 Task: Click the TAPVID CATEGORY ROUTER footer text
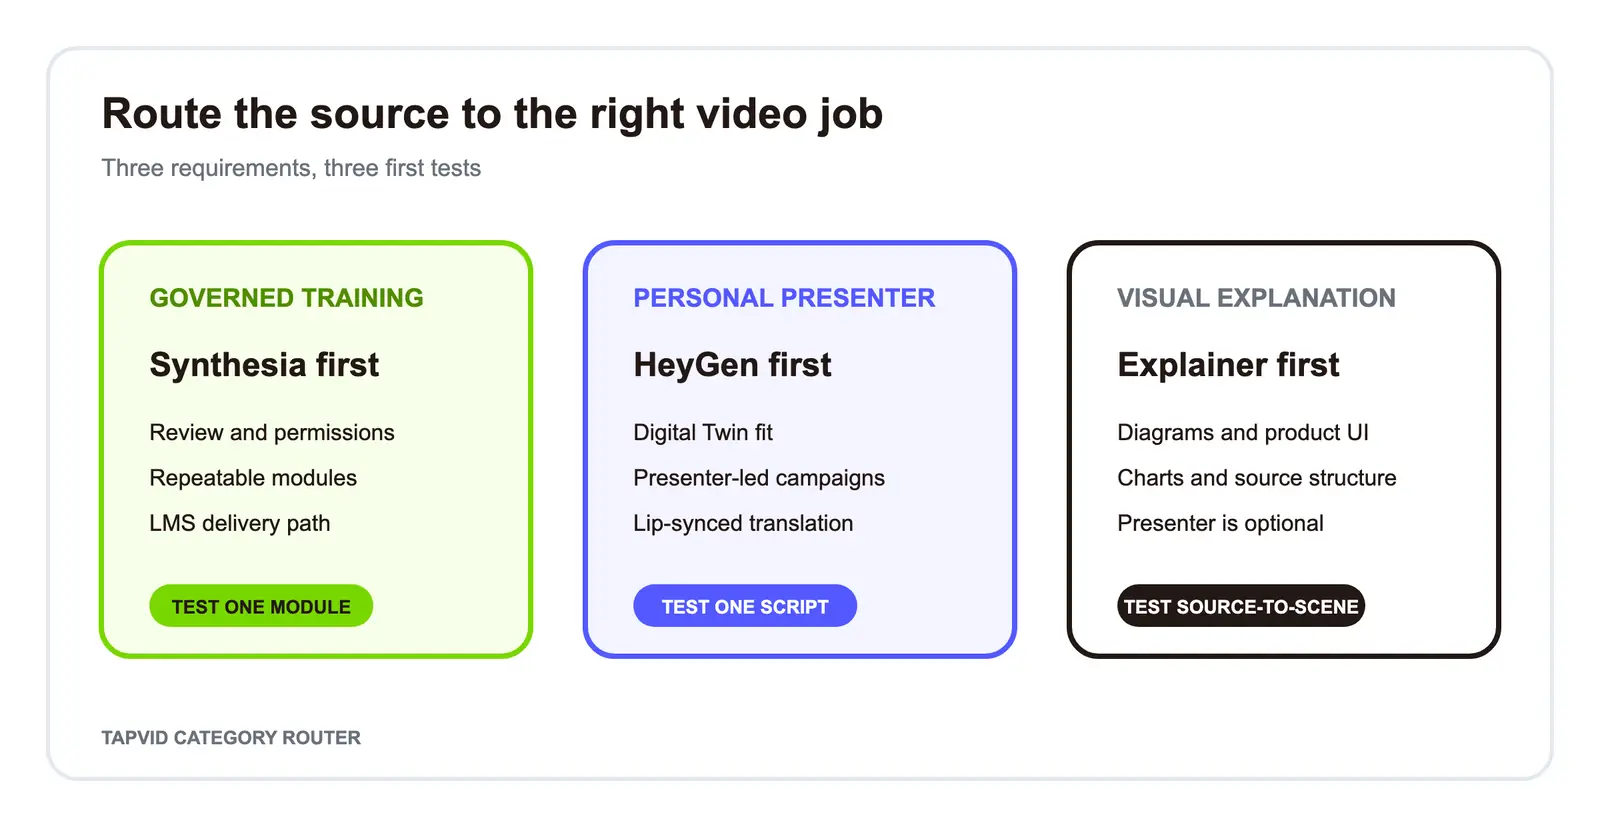[231, 738]
